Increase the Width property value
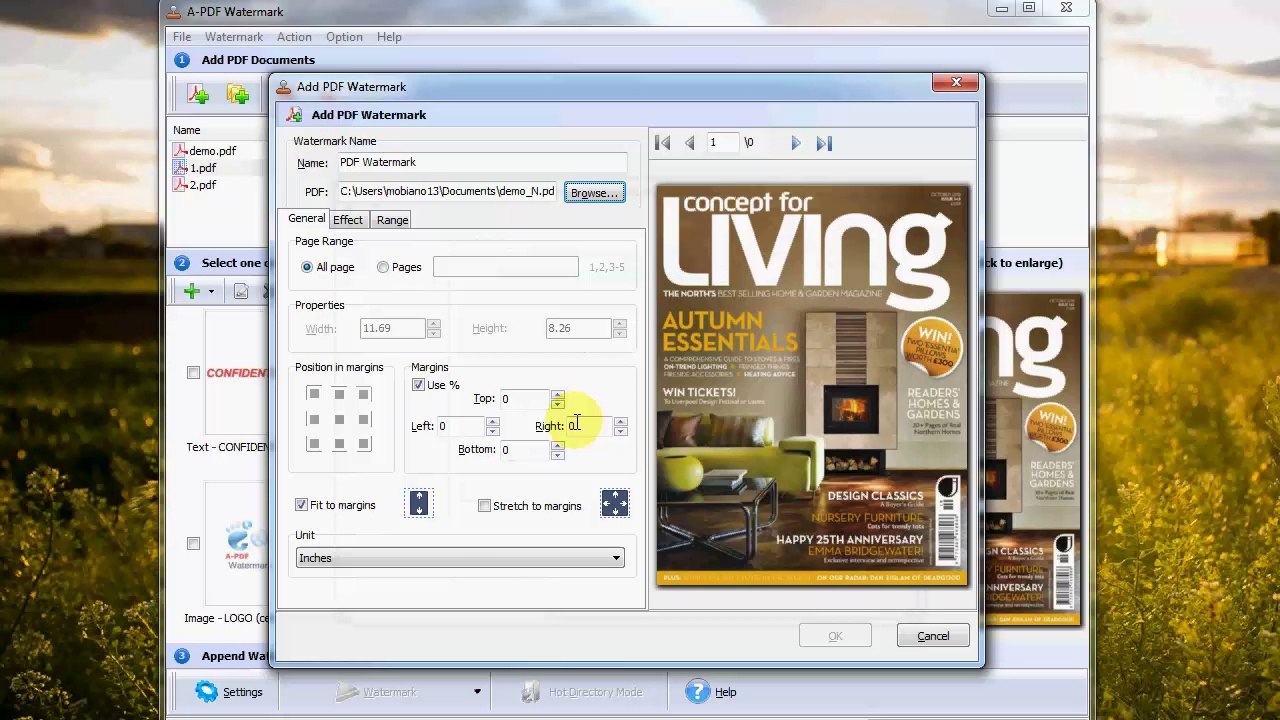The image size is (1280, 720). click(433, 324)
